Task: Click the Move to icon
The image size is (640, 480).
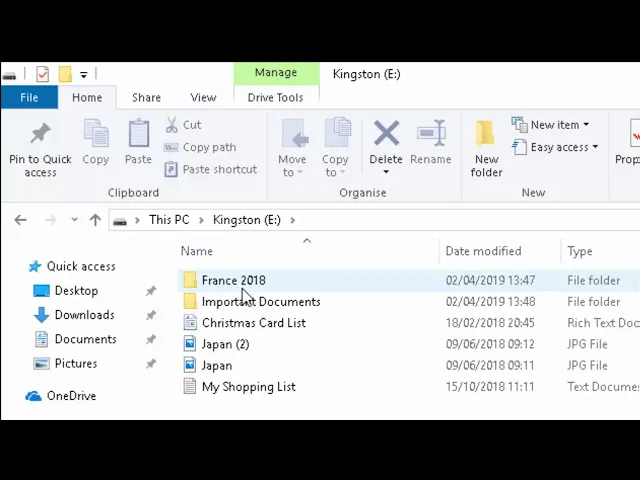Action: pos(295,133)
